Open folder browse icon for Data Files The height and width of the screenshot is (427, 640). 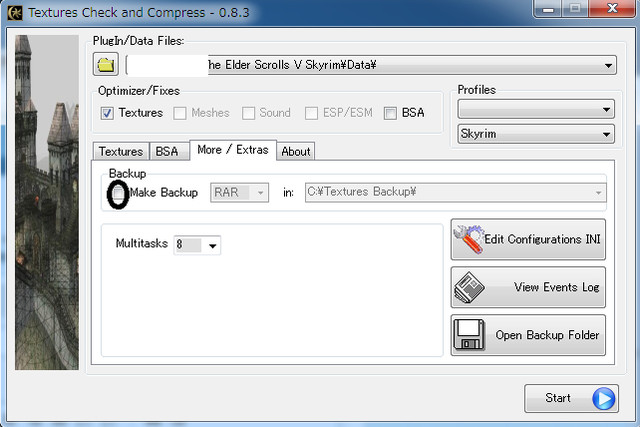[x=106, y=64]
